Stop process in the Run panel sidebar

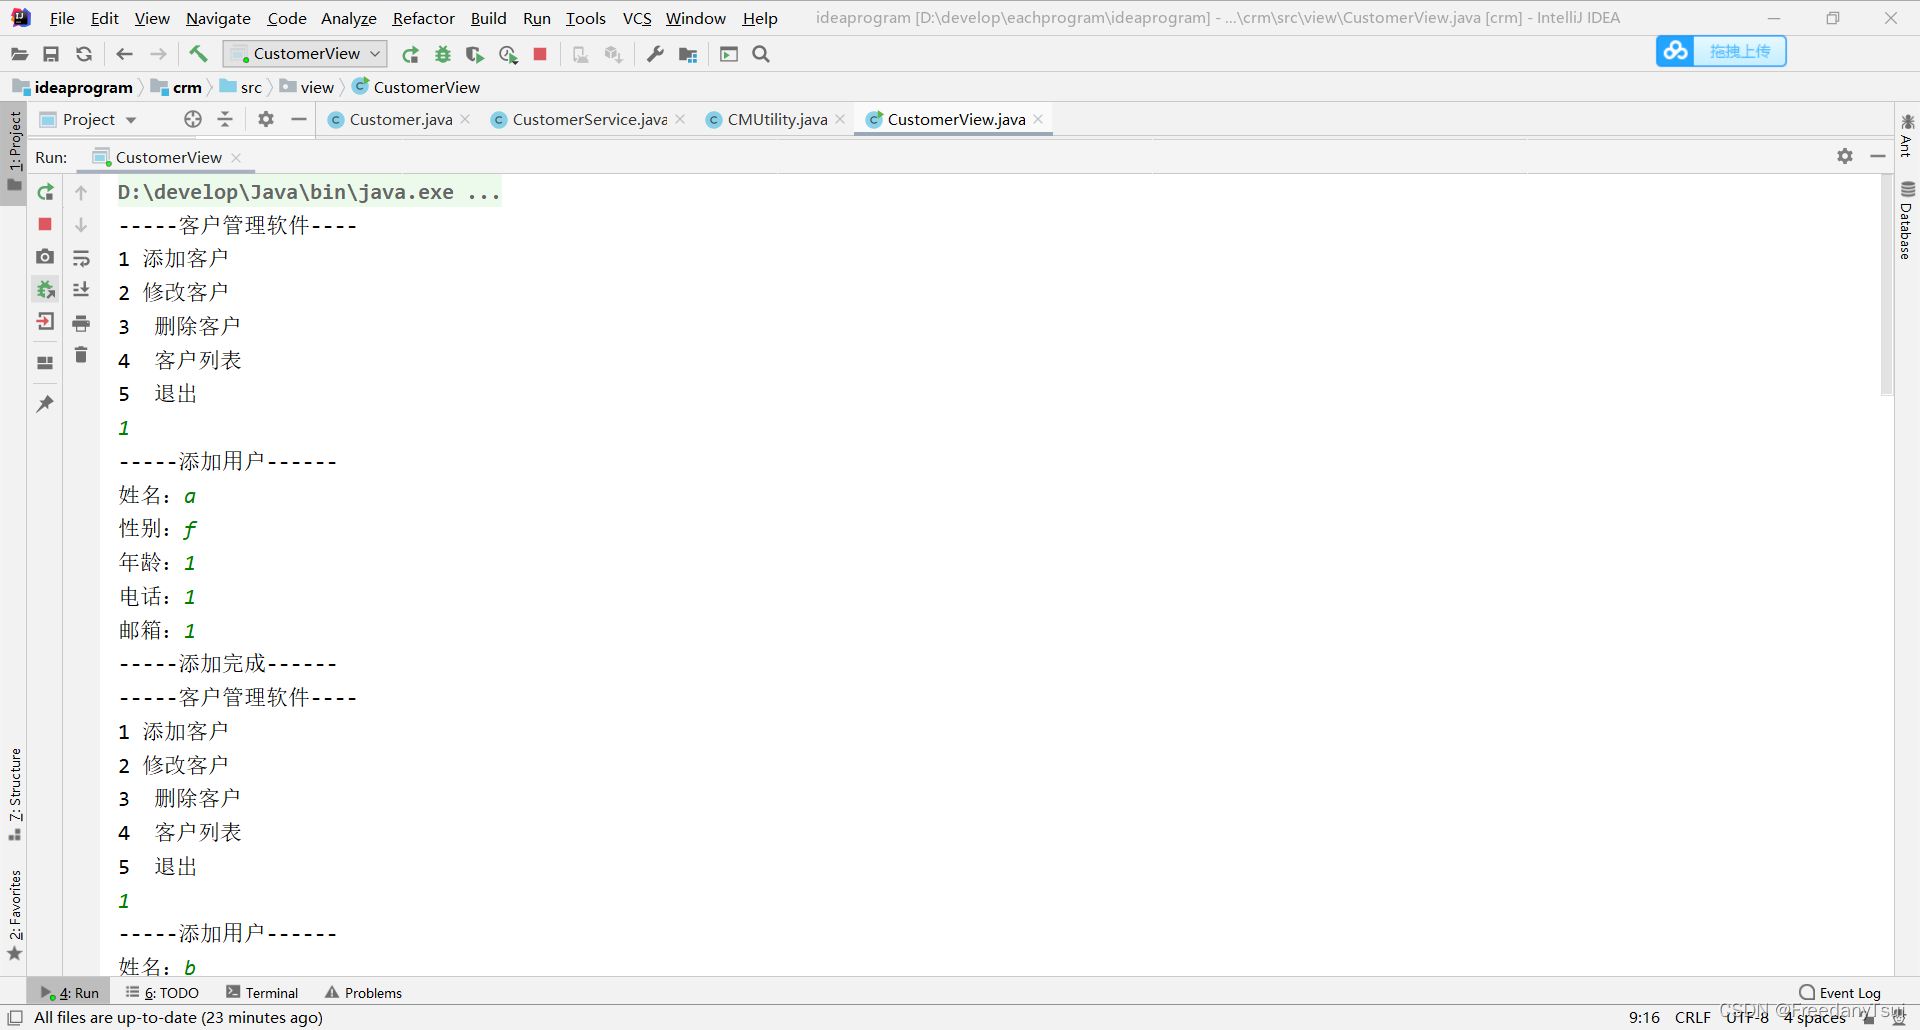[x=45, y=224]
